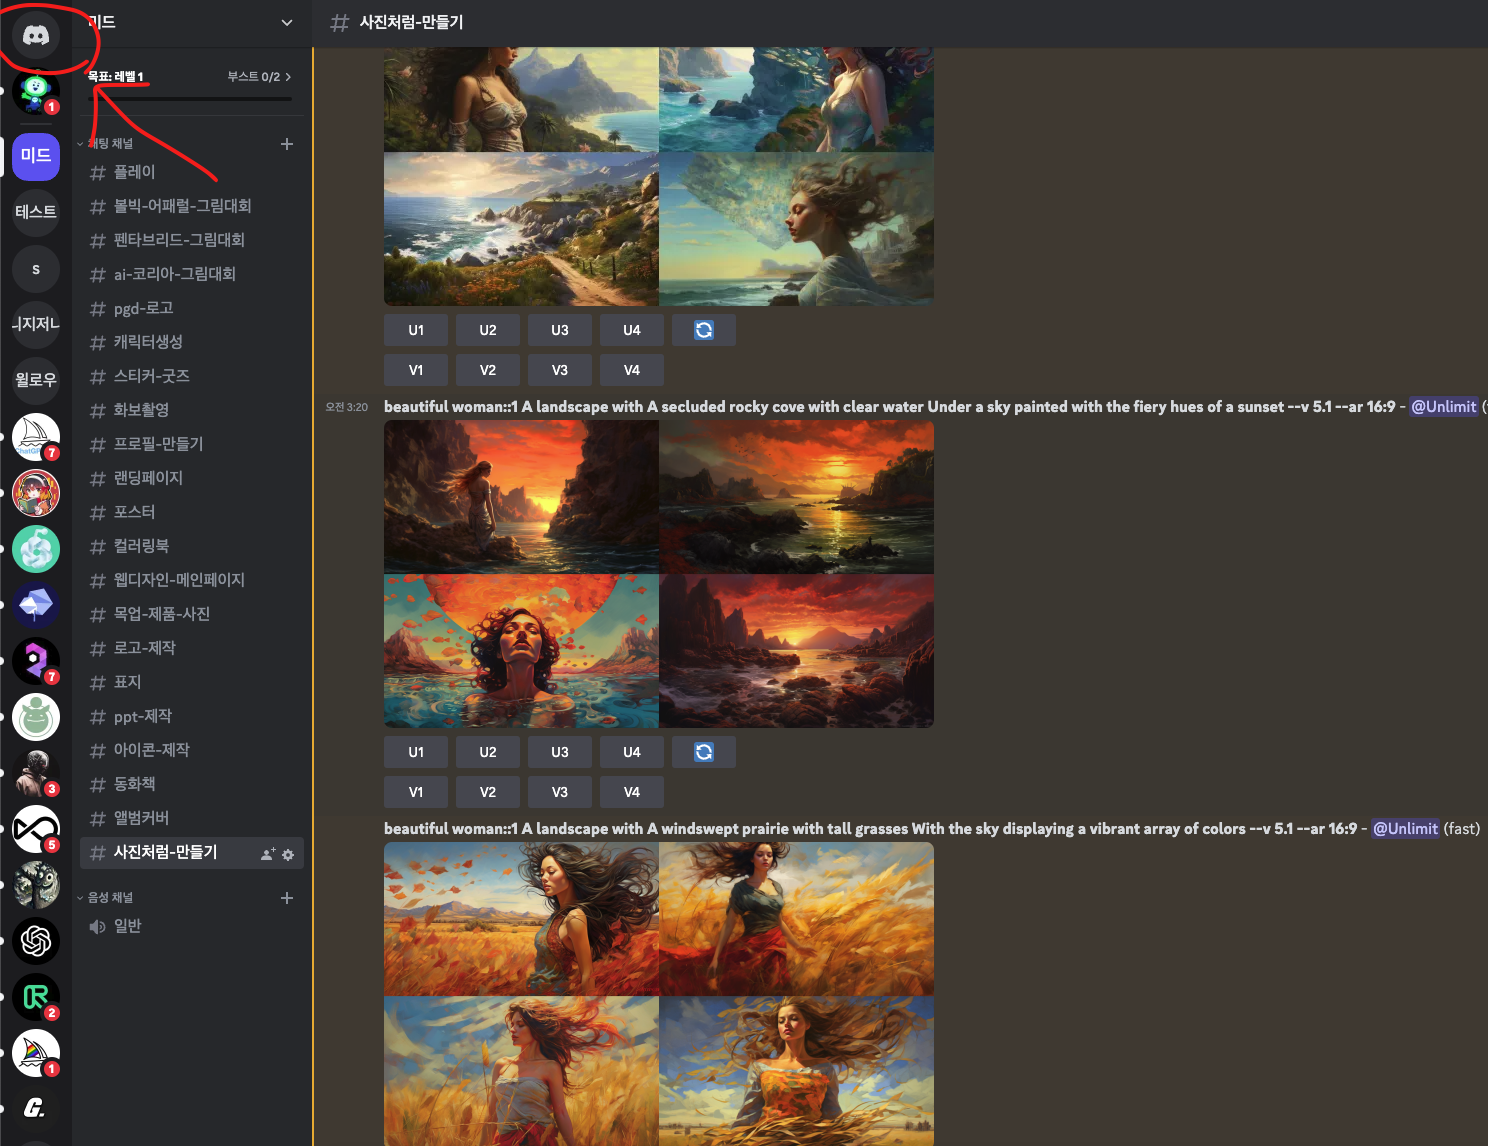Open 동화책 channel
Image resolution: width=1488 pixels, height=1146 pixels.
pos(192,784)
